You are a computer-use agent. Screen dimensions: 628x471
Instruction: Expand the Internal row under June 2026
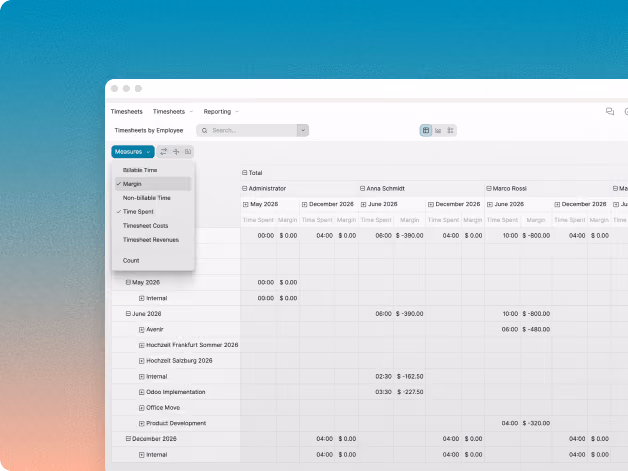coord(141,376)
